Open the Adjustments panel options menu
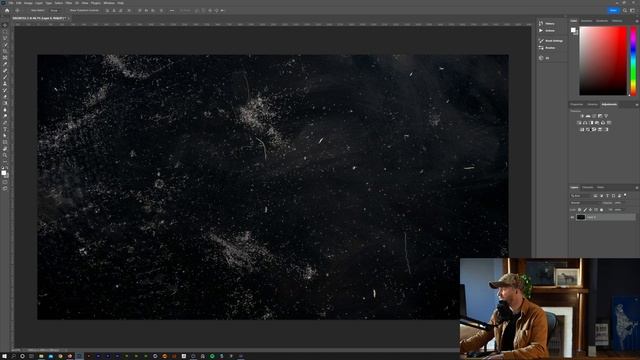Viewport: 640px width, 360px height. 637,104
